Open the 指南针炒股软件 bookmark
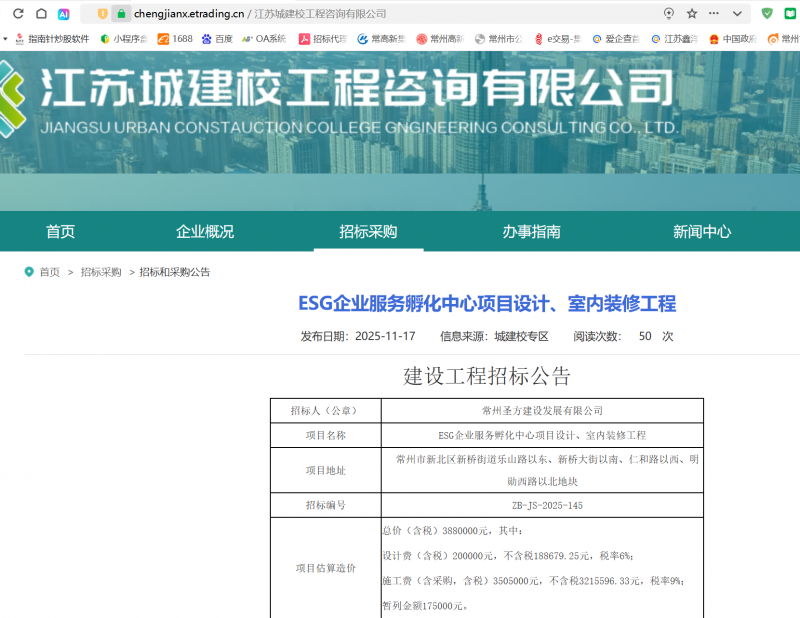The image size is (800, 618). pos(52,39)
